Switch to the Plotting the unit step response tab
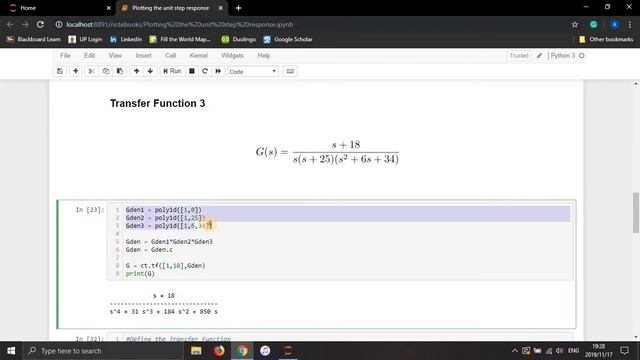The height and width of the screenshot is (360, 640). coord(170,8)
